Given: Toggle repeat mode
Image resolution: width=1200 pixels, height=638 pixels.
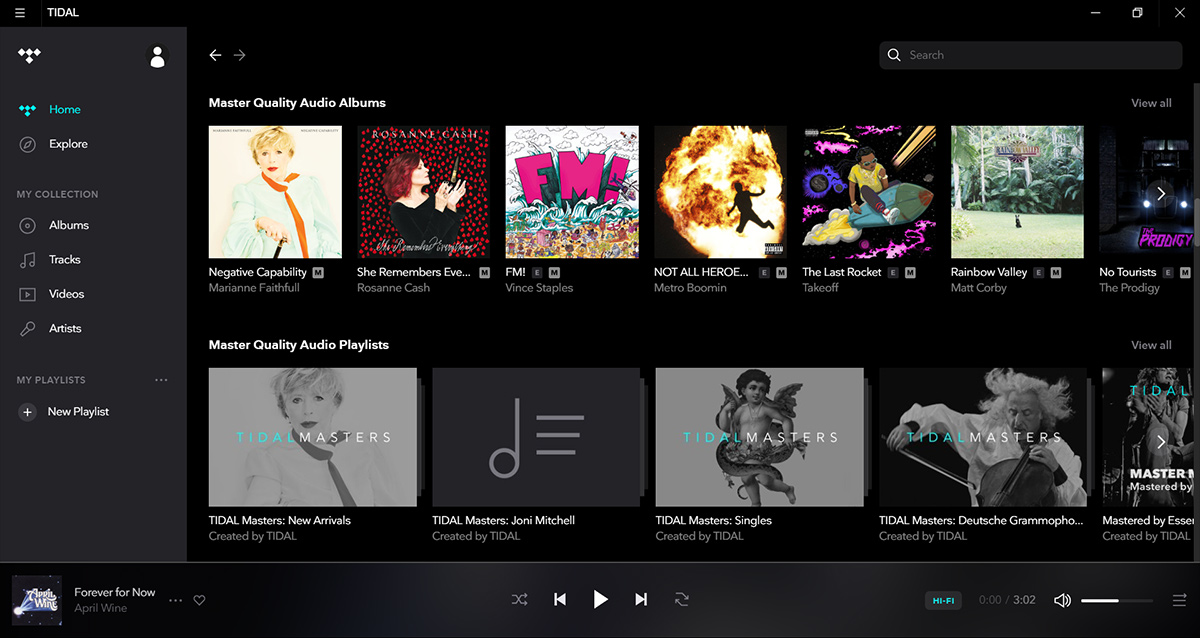Looking at the screenshot, I should point(682,600).
